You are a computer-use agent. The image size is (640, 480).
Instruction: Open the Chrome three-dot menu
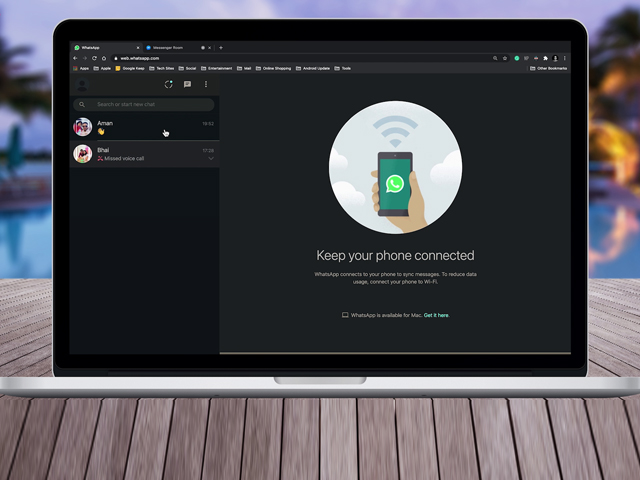click(565, 58)
